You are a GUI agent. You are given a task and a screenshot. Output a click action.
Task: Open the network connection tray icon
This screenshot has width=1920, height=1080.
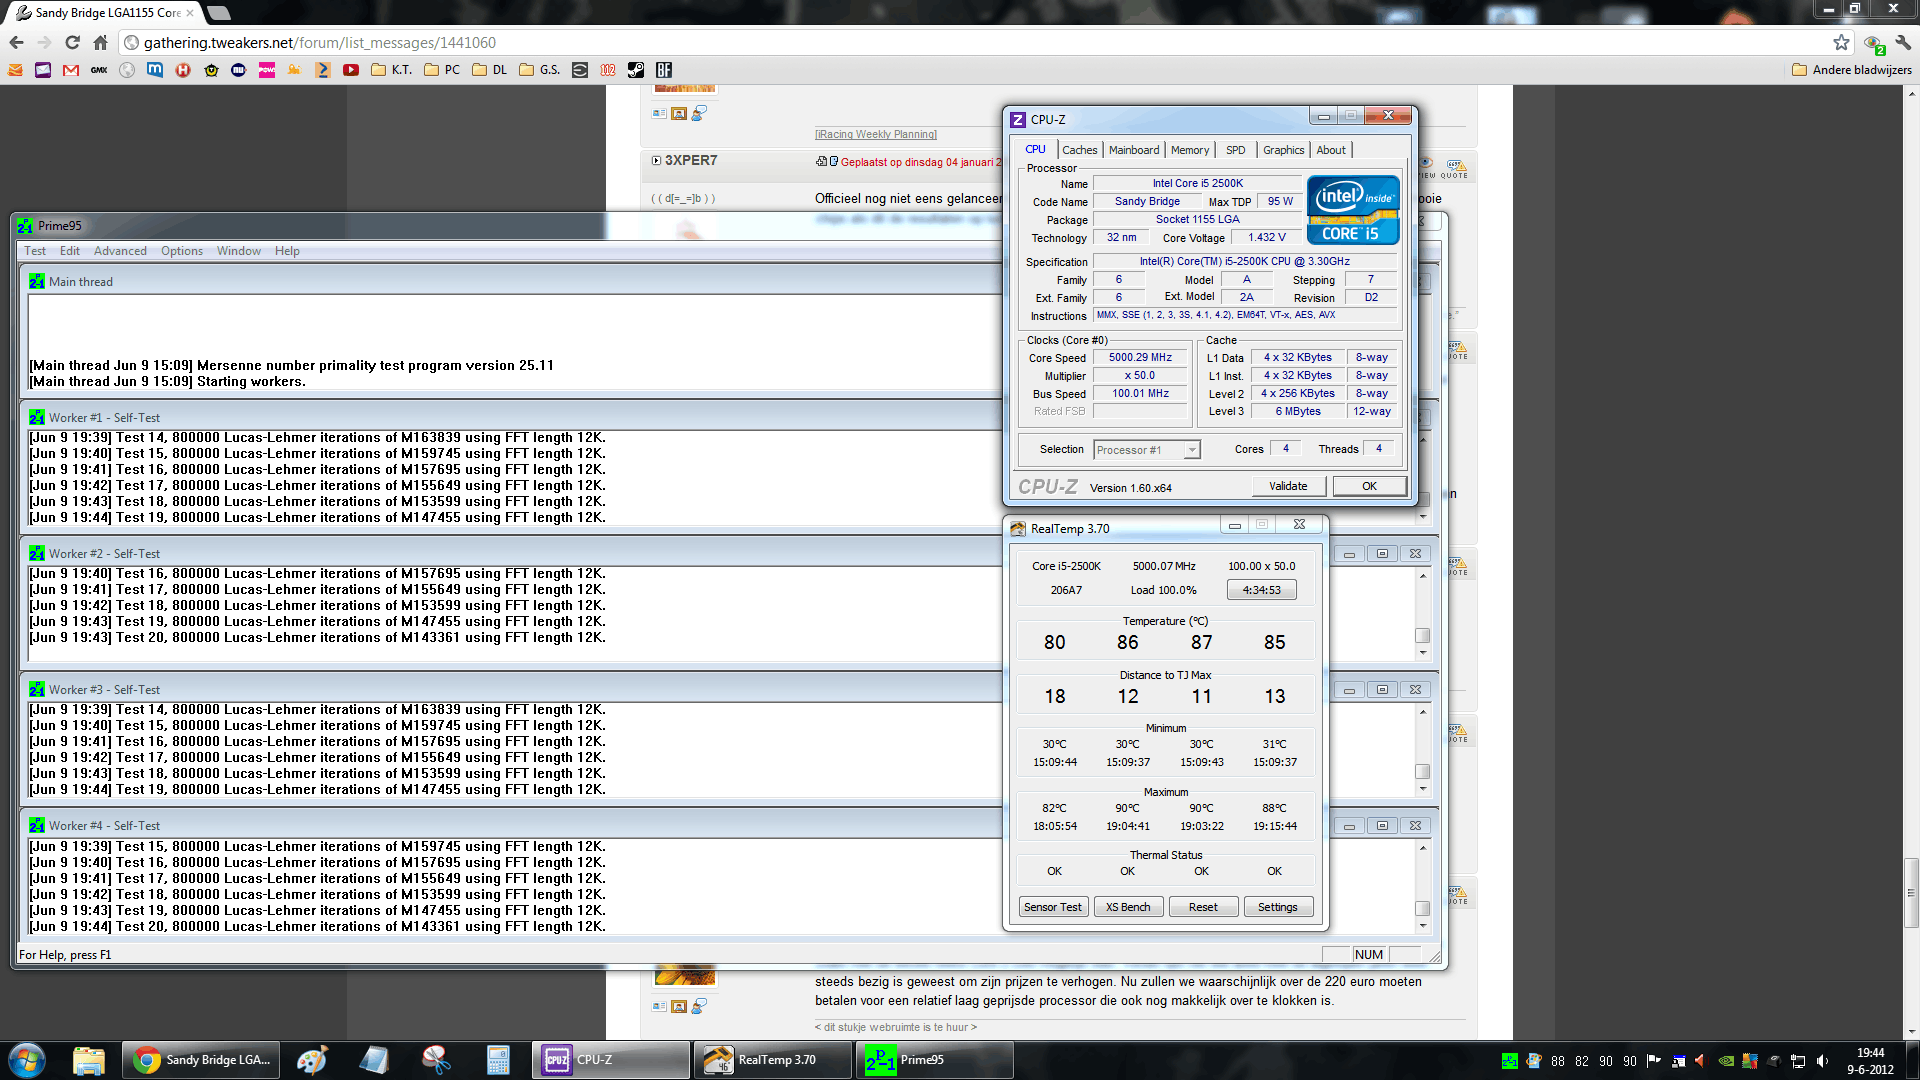[x=1798, y=1061]
